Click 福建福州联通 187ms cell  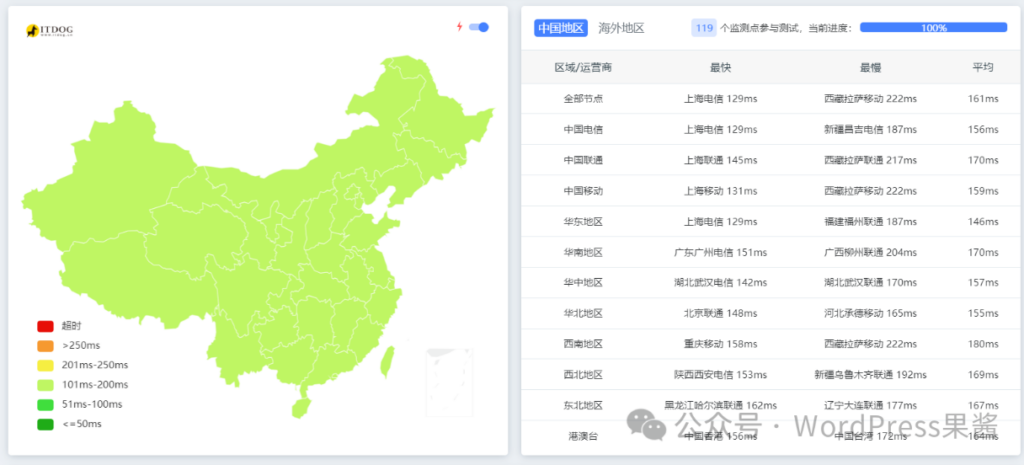point(871,221)
